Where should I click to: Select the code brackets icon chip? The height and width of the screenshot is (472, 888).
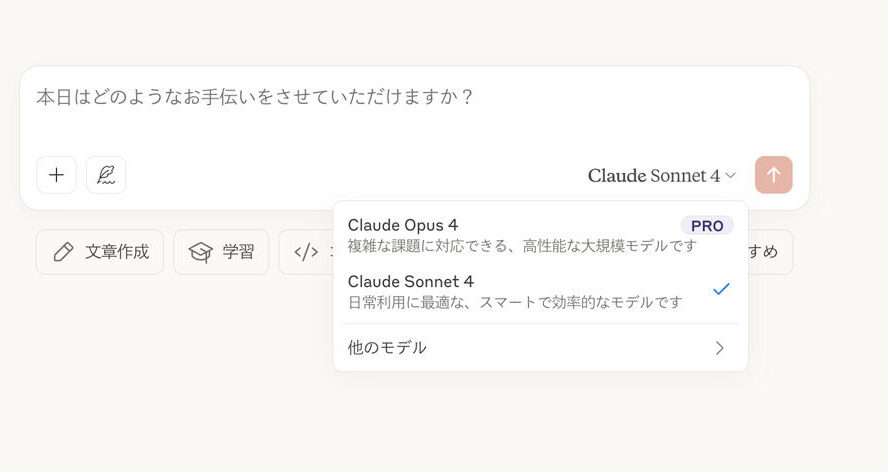(306, 252)
